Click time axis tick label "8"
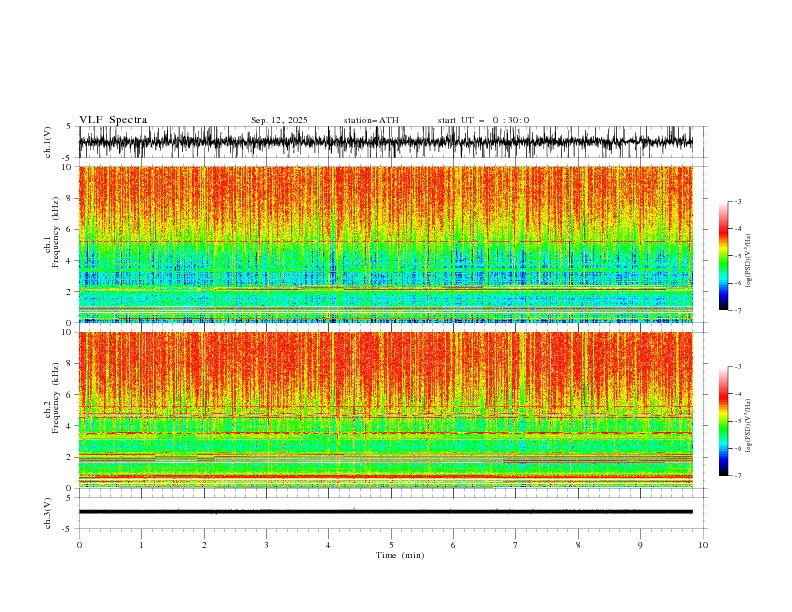 click(x=578, y=545)
